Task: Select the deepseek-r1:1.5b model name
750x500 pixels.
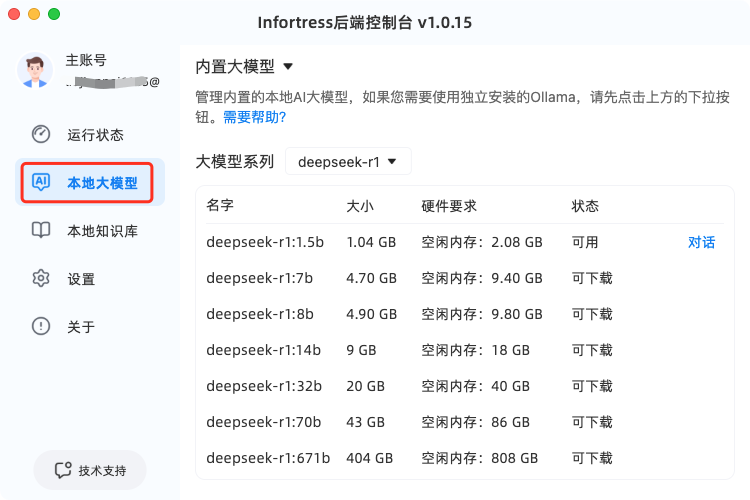Action: 265,242
